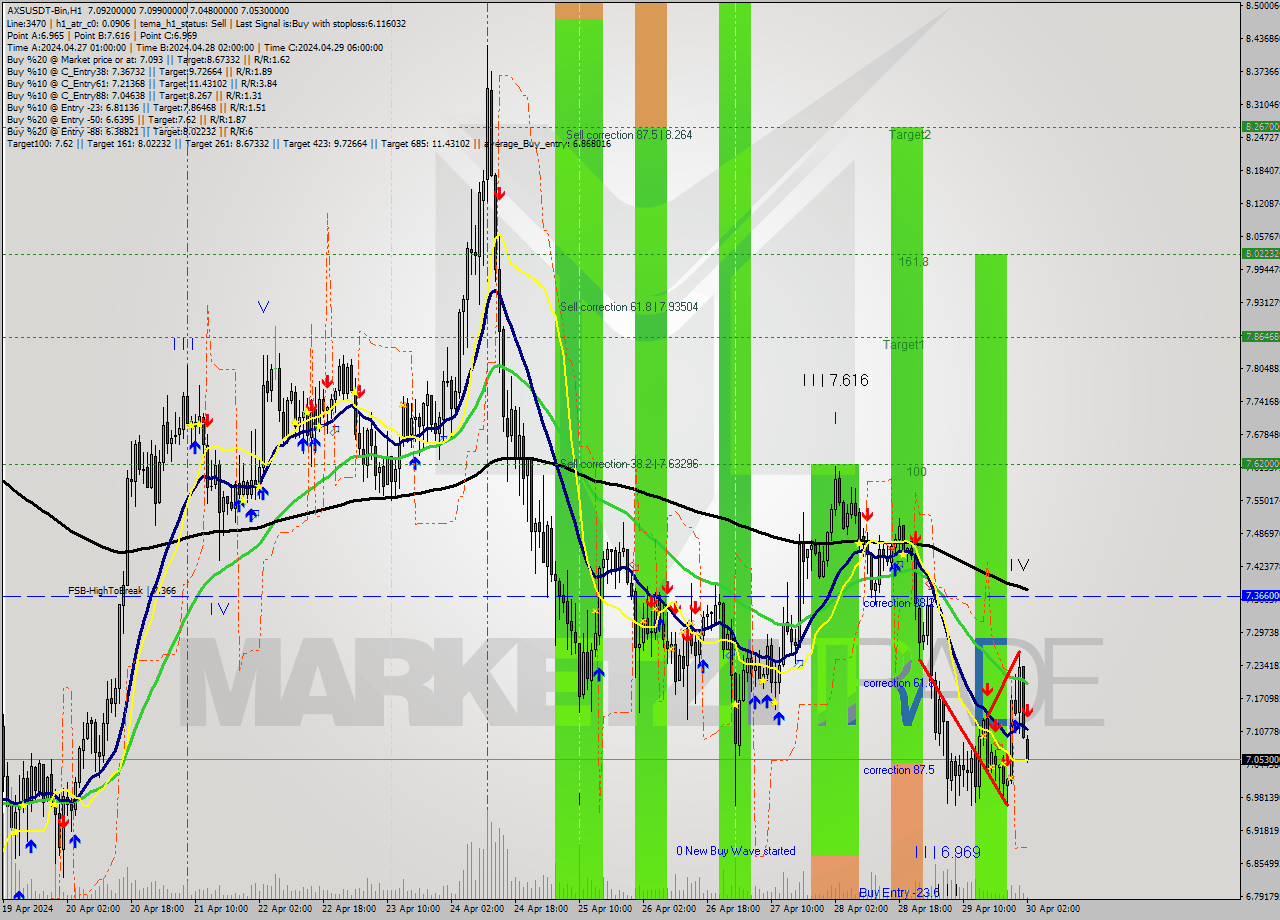Click the '19 Apr 2024' time axis label
The width and height of the screenshot is (1280, 920).
[29, 910]
